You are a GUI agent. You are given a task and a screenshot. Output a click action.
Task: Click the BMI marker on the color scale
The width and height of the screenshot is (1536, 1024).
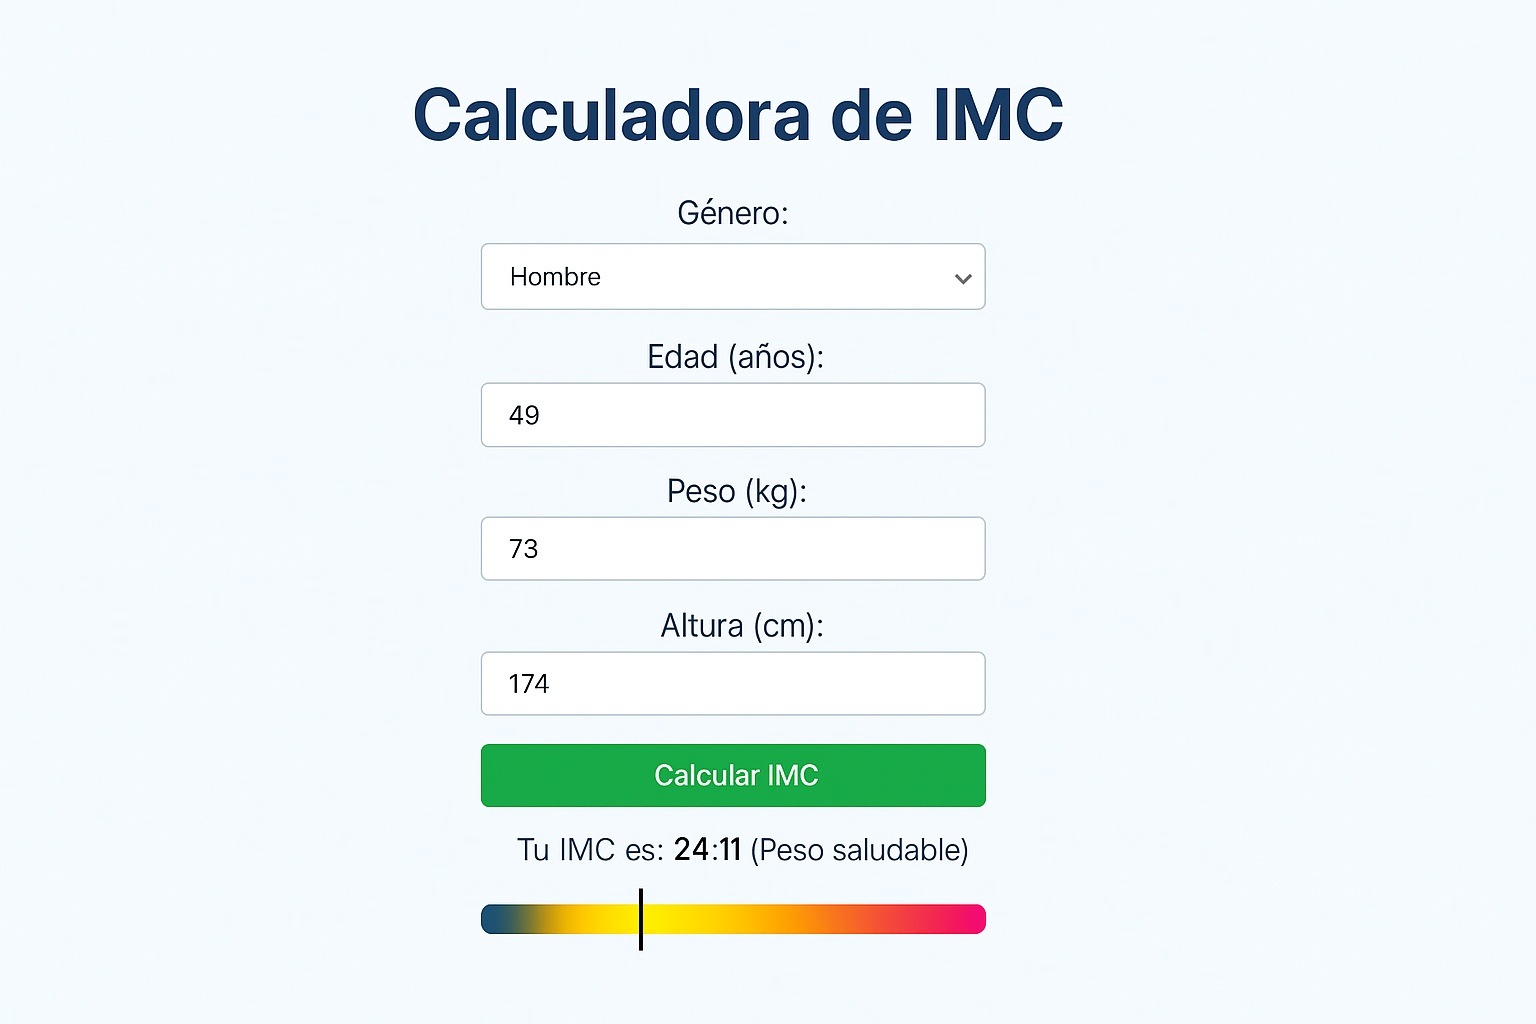pos(640,918)
